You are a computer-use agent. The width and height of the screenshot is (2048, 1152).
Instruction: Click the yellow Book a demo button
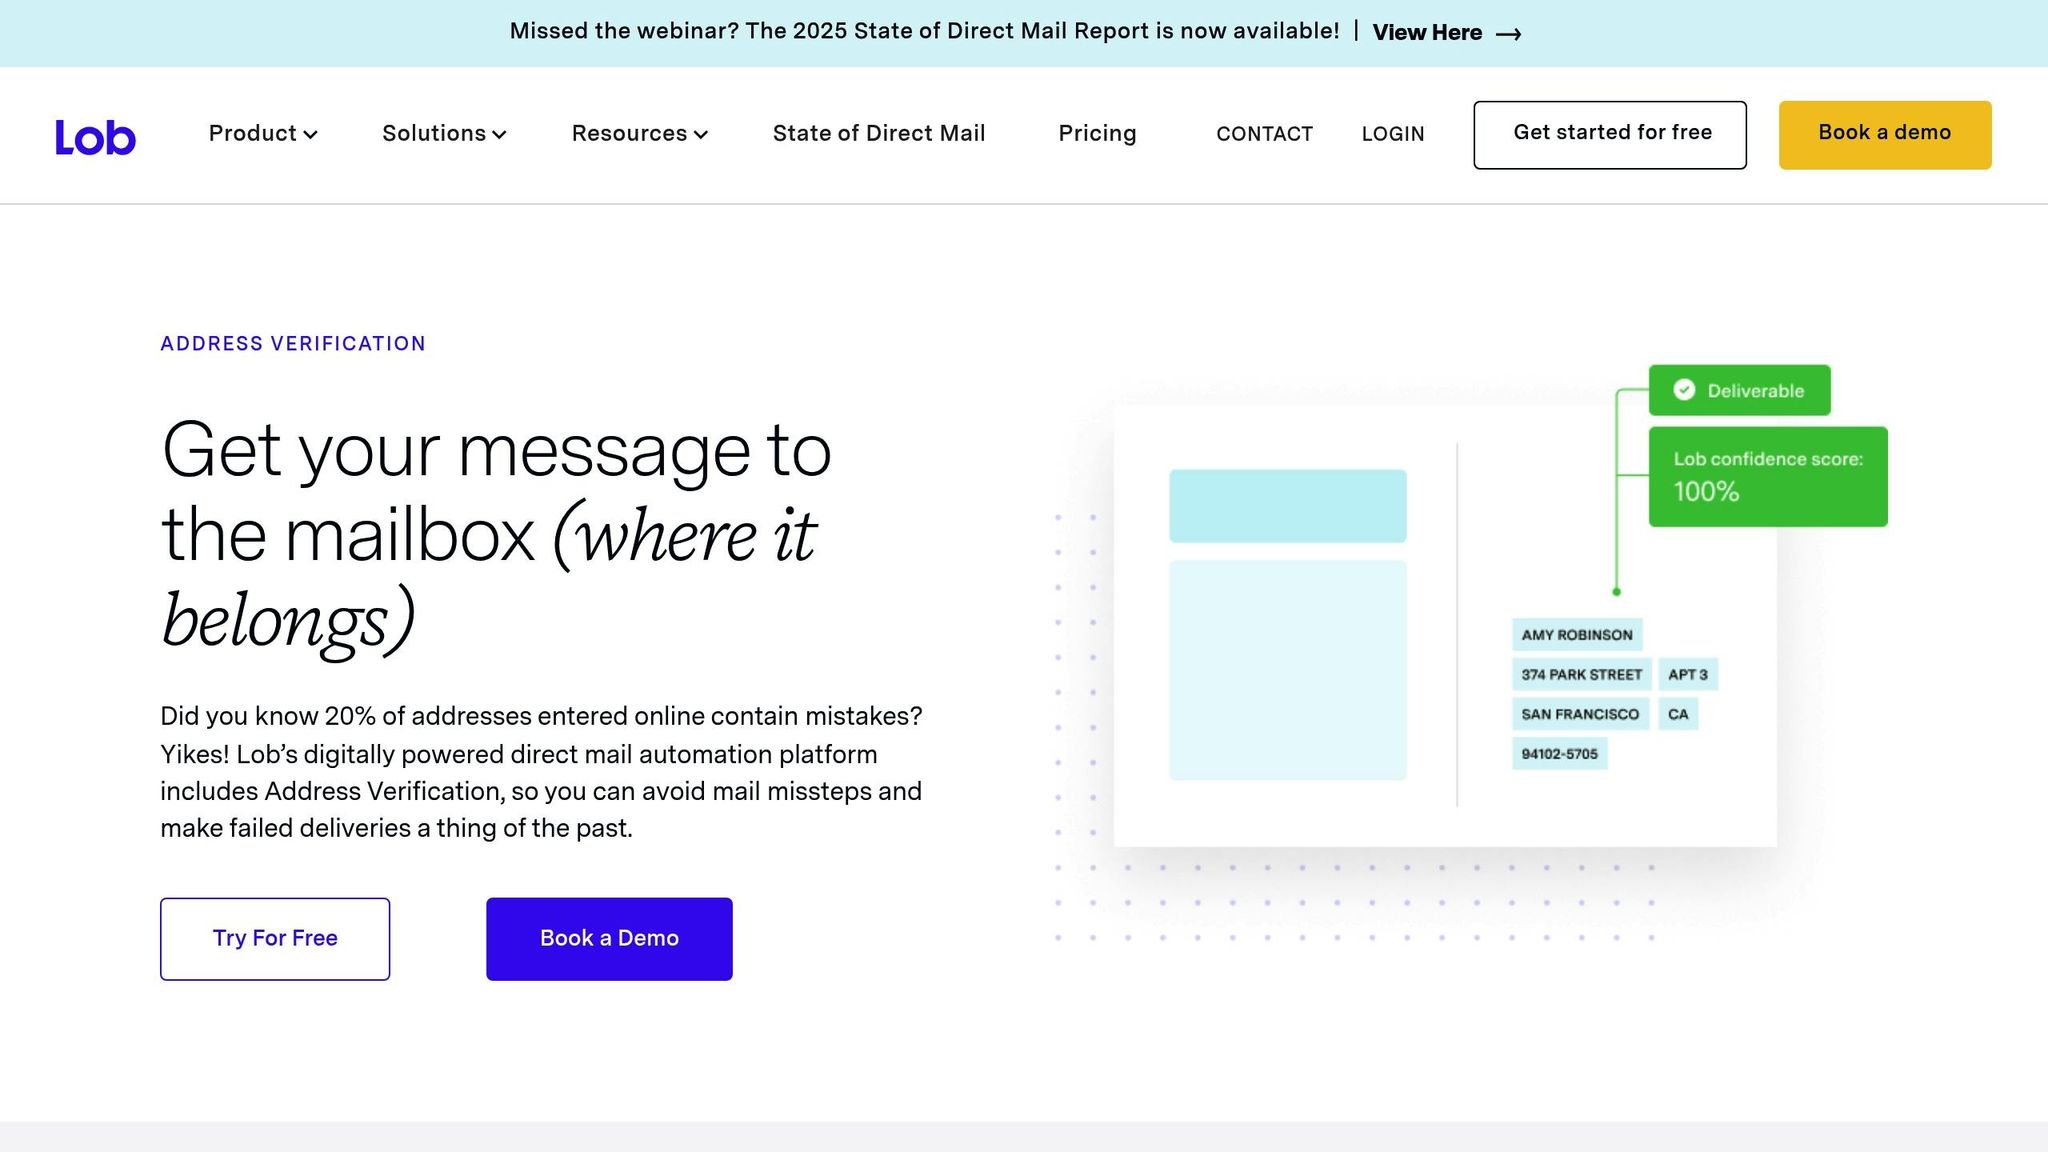(x=1884, y=133)
